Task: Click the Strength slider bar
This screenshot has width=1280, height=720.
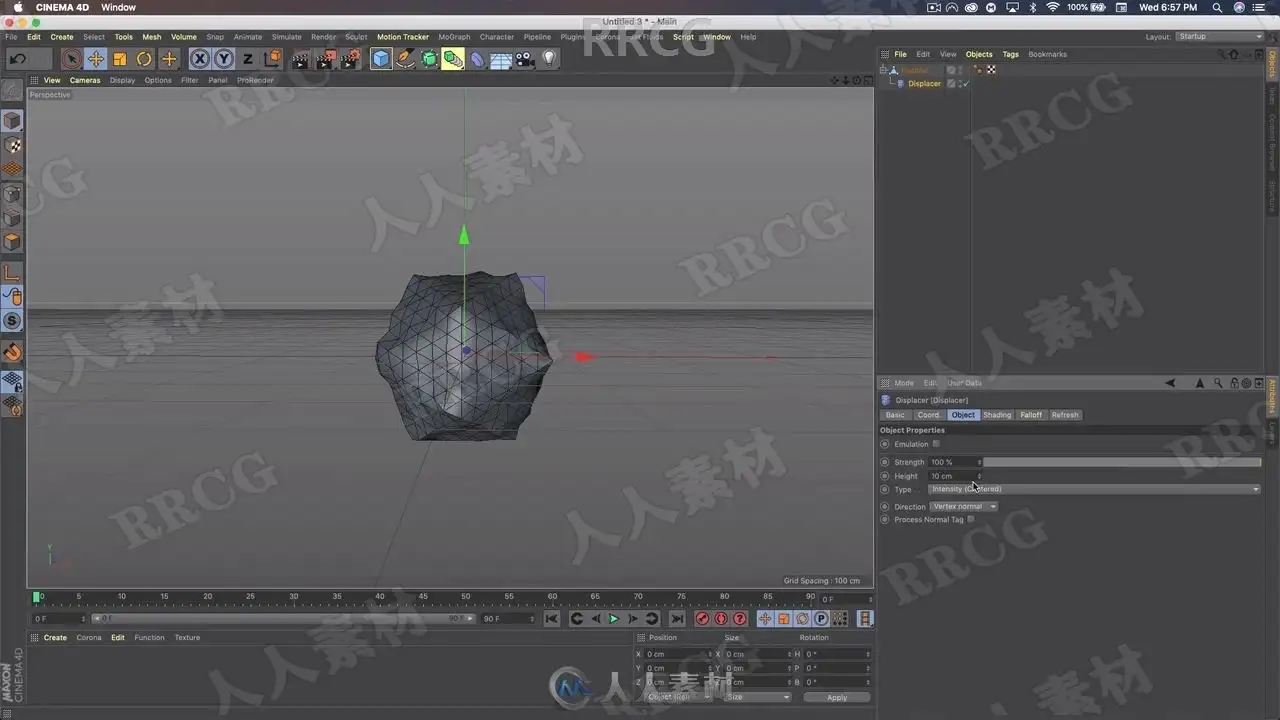Action: (x=1122, y=462)
